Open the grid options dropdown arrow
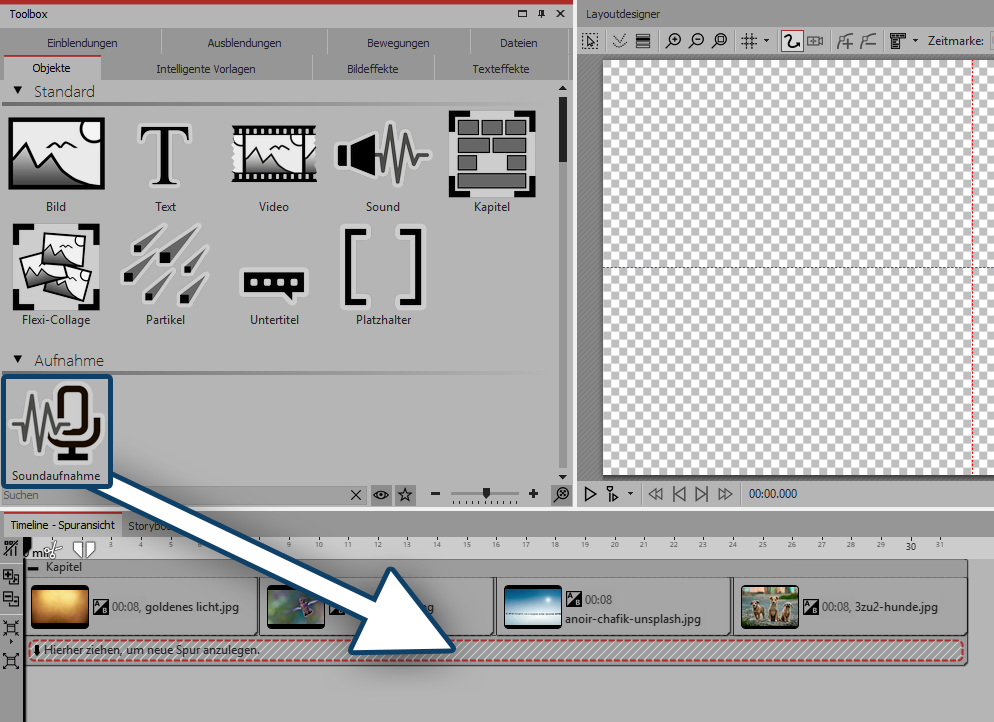994x722 pixels. (x=766, y=41)
